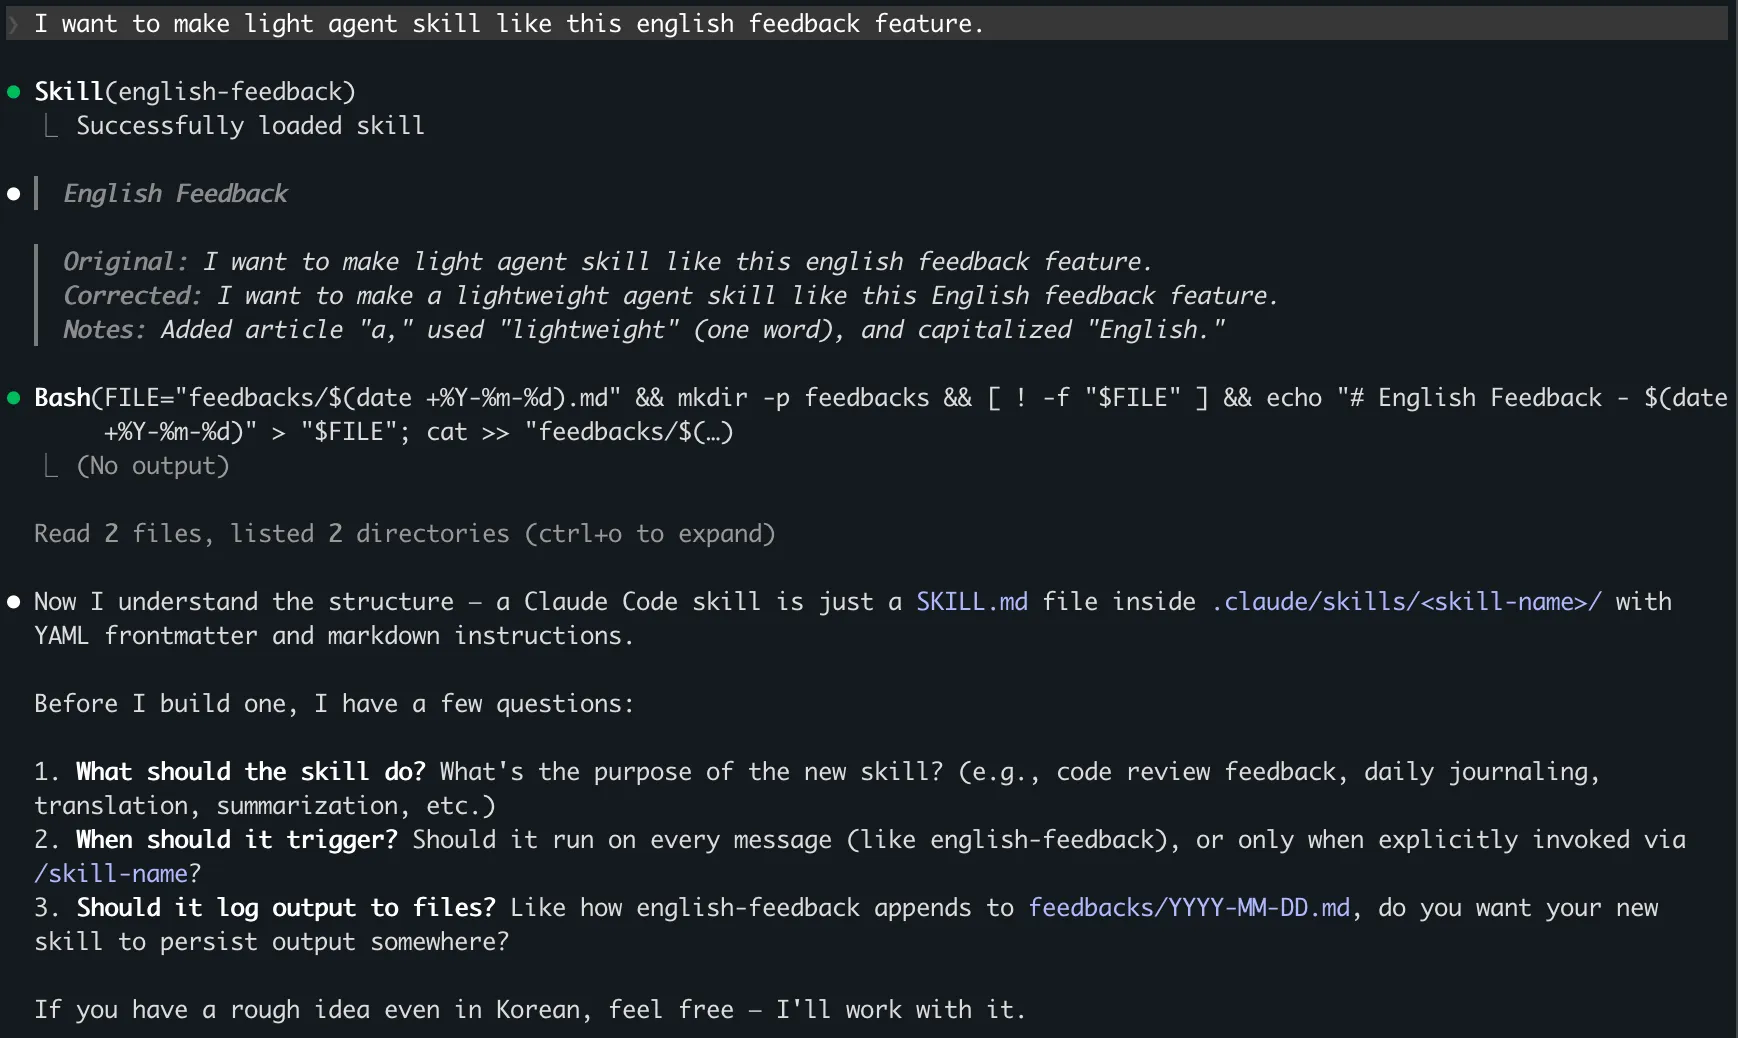This screenshot has width=1738, height=1038.
Task: Open the feedbacks/YYYY-MM-DD.md path link
Action: pyautogui.click(x=1189, y=908)
